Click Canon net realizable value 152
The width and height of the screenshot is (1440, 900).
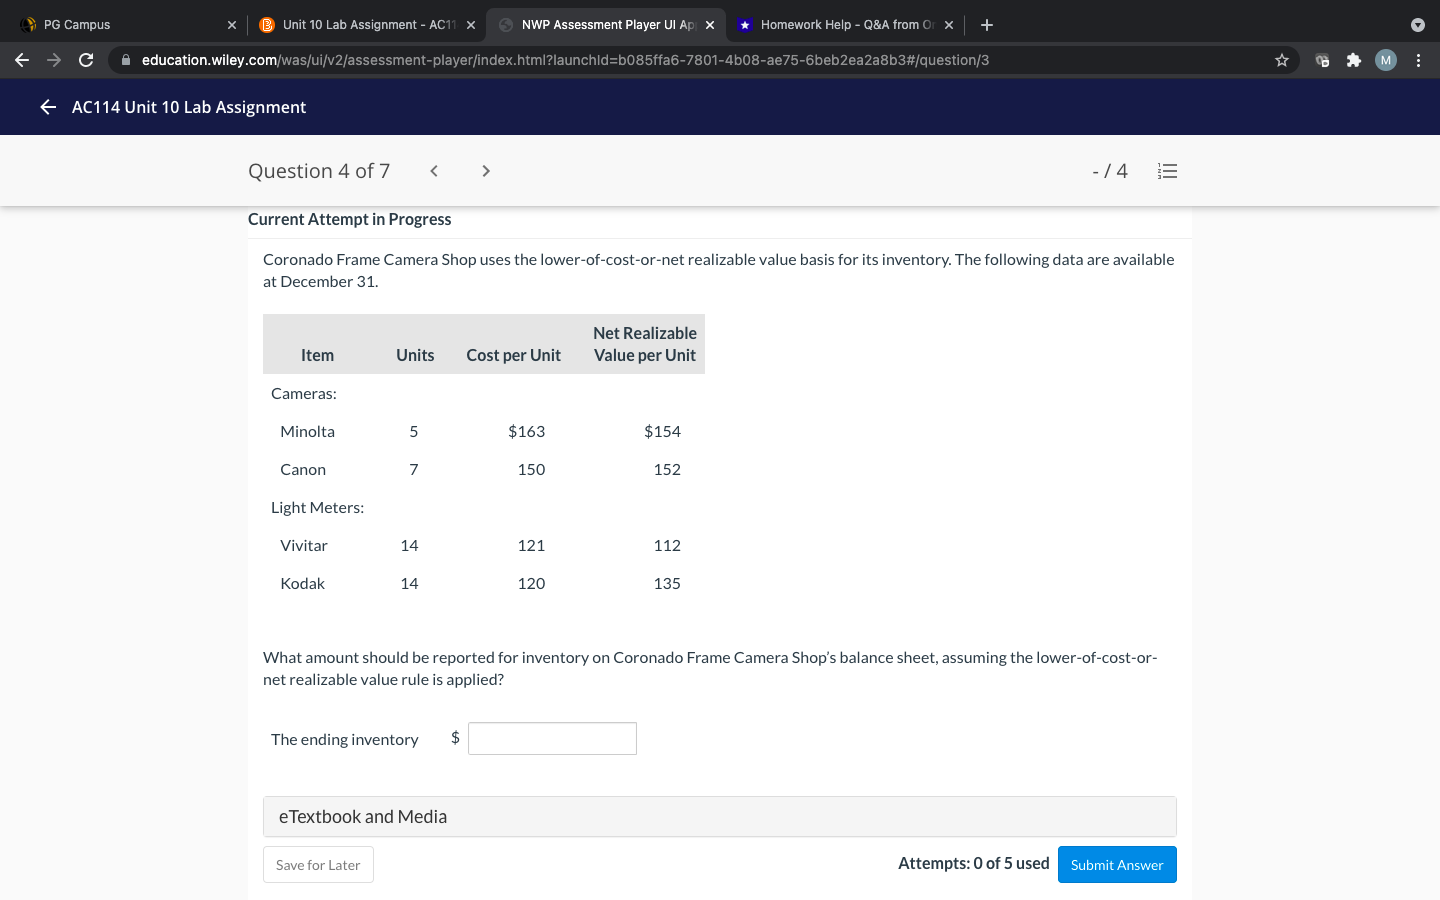point(667,469)
